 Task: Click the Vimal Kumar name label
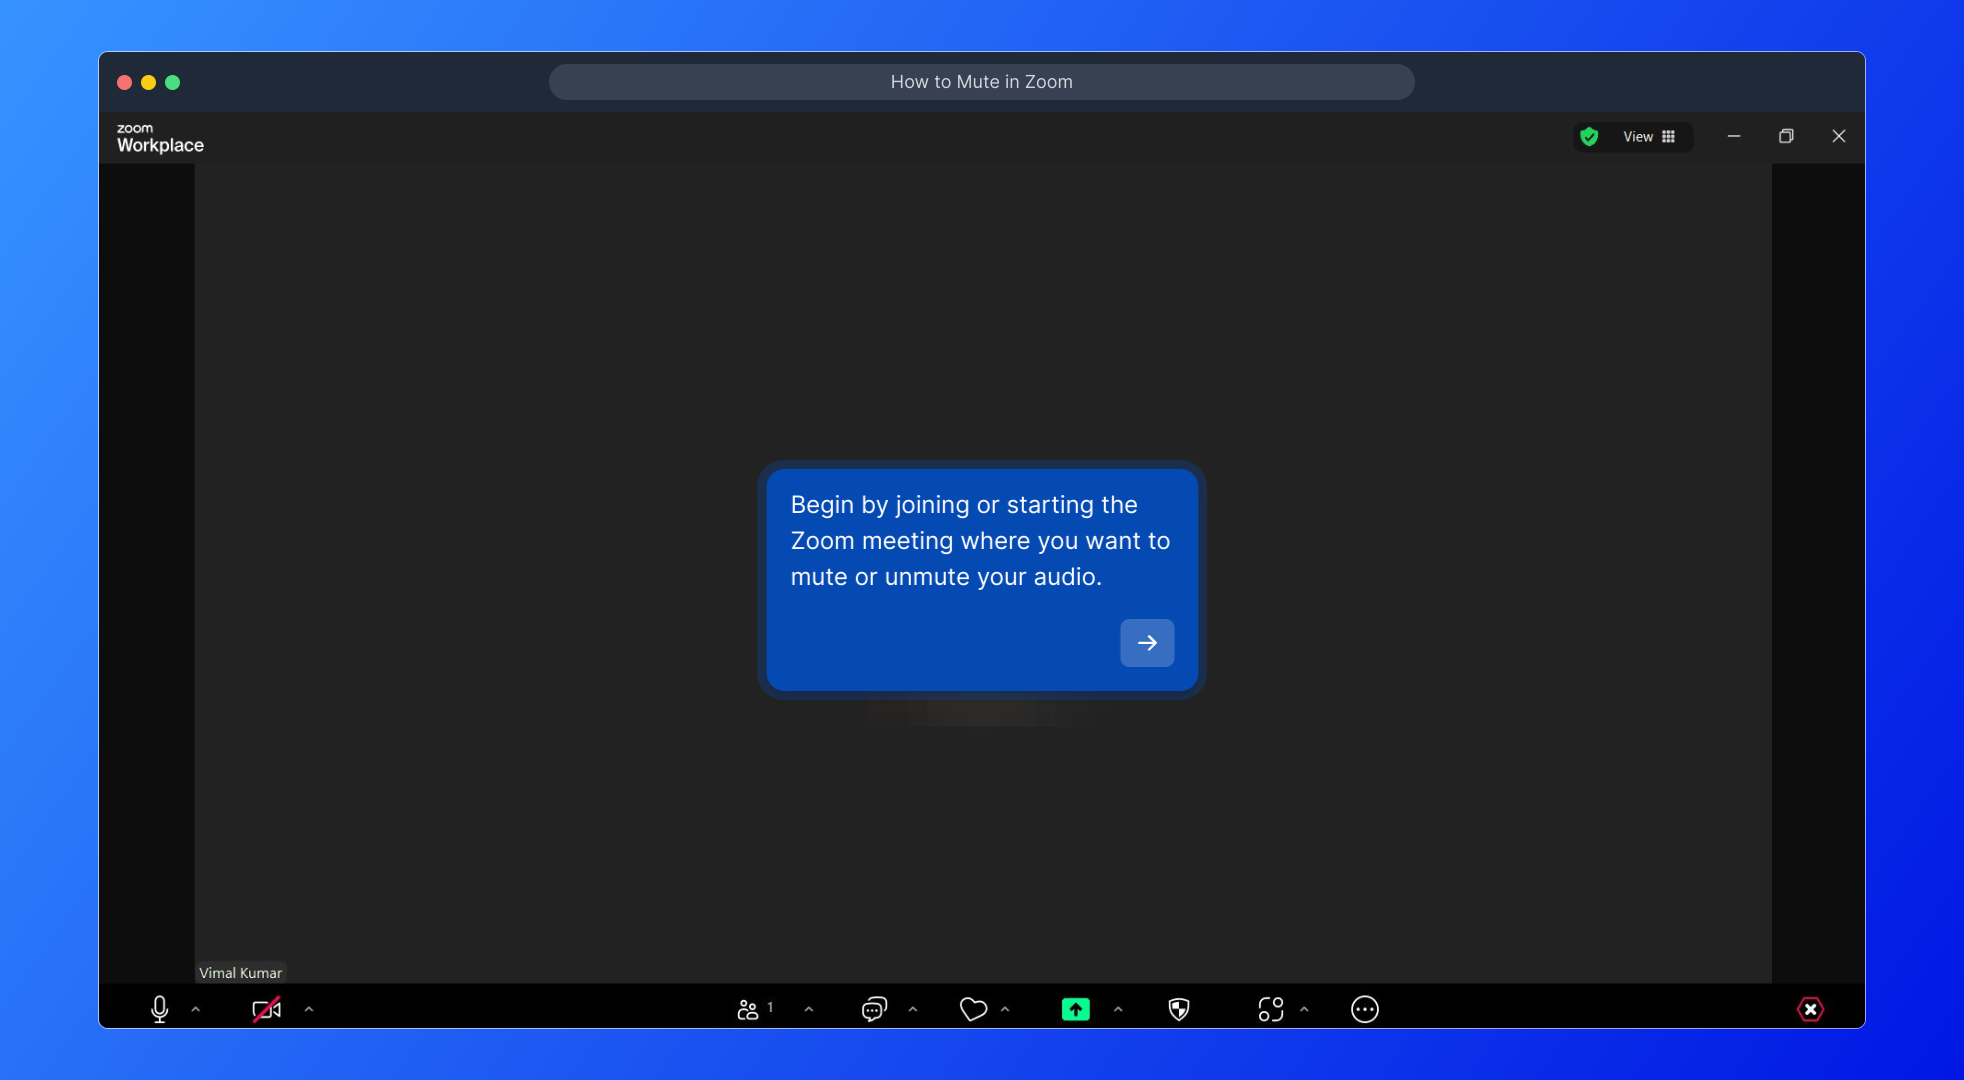[x=240, y=973]
